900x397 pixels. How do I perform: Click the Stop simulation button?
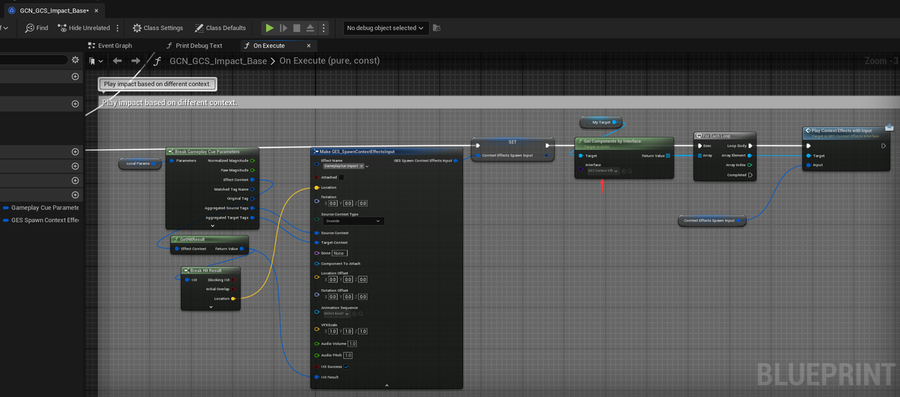297,28
